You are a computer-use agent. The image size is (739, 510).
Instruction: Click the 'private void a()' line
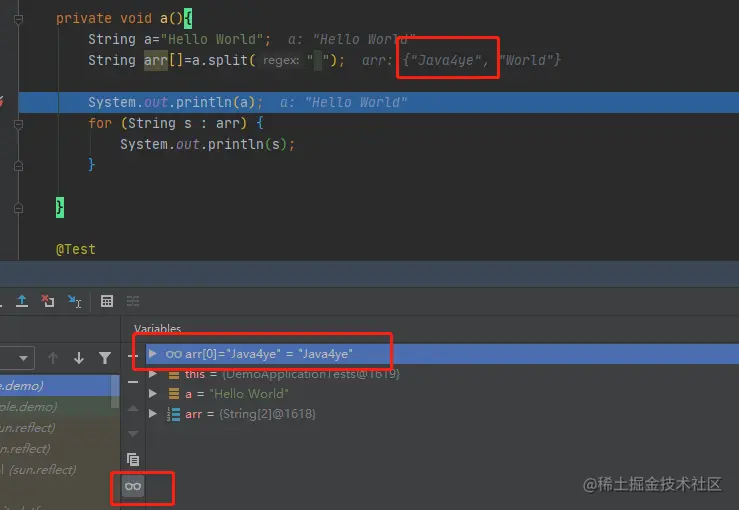124,18
